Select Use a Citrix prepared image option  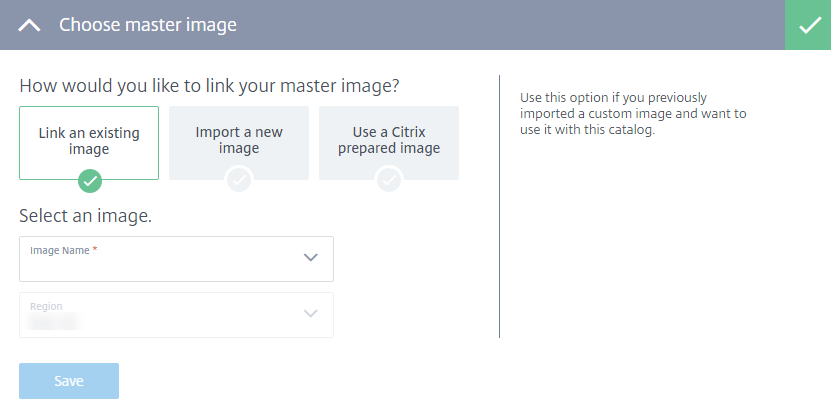click(389, 141)
